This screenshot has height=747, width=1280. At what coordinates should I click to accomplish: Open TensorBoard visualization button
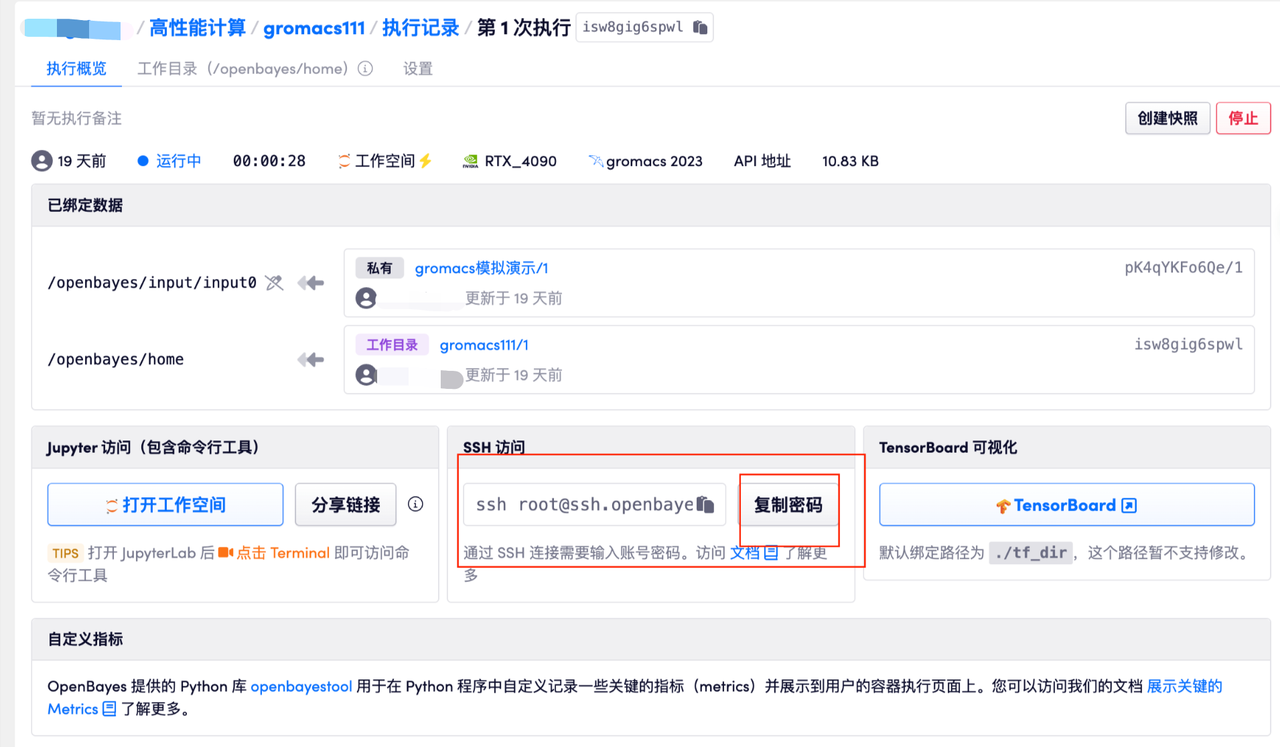[x=1066, y=505]
